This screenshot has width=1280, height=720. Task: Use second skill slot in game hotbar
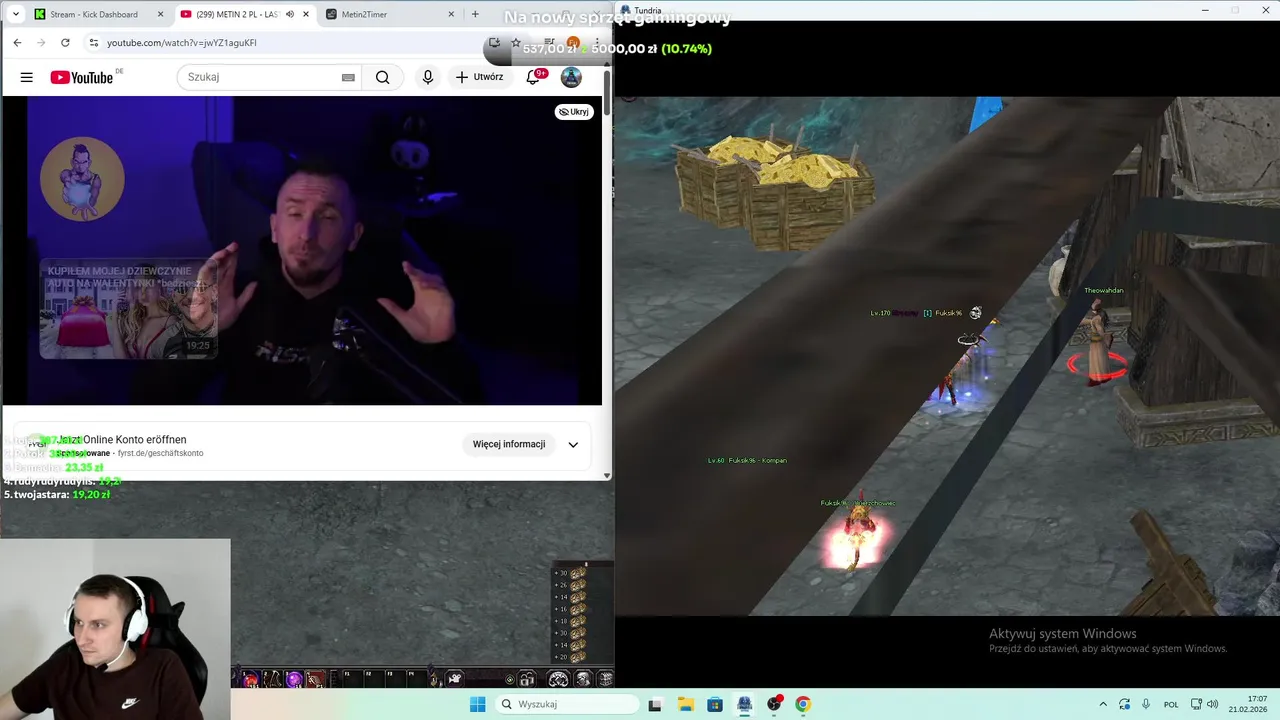coord(272,679)
